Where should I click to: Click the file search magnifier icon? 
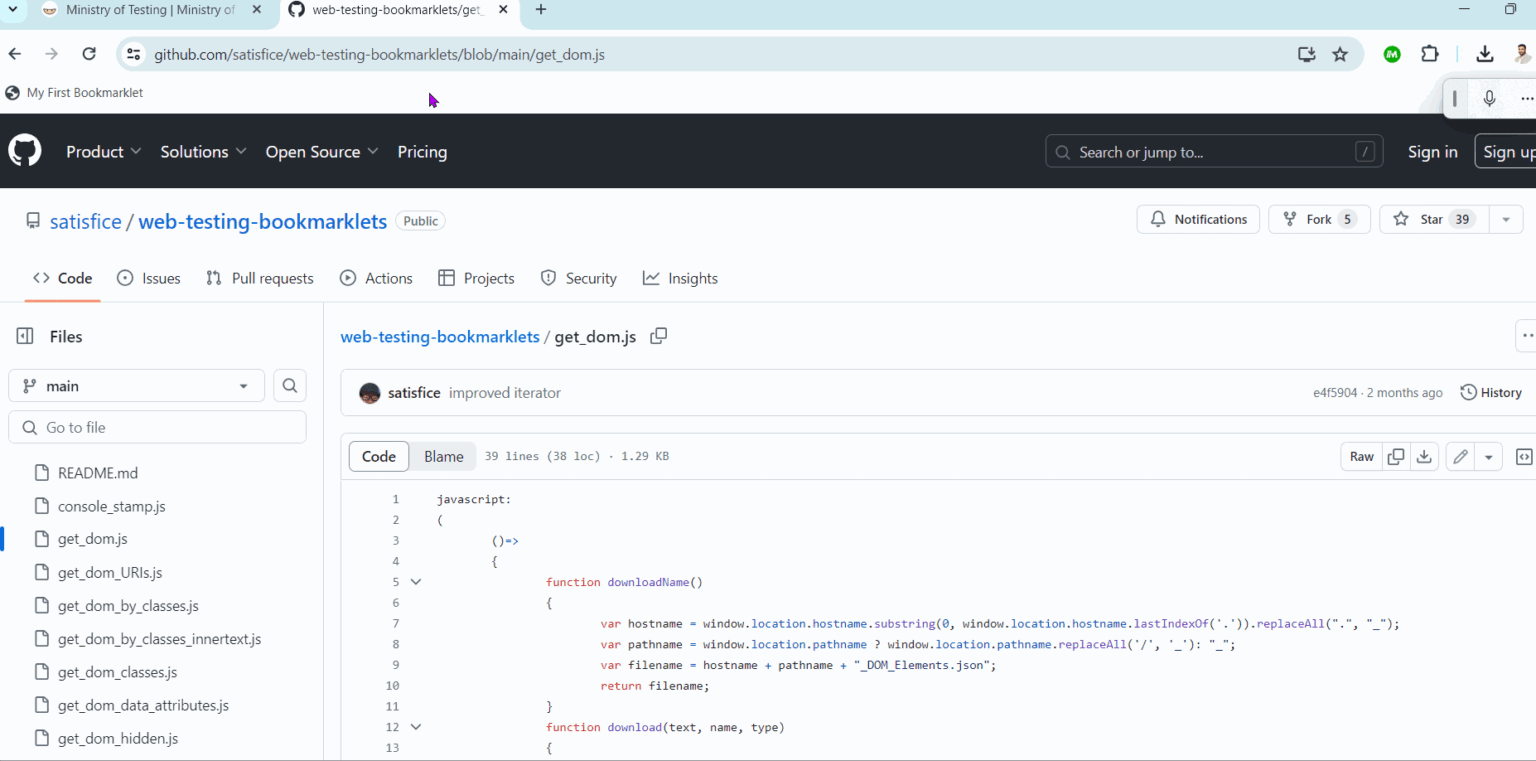(x=290, y=386)
